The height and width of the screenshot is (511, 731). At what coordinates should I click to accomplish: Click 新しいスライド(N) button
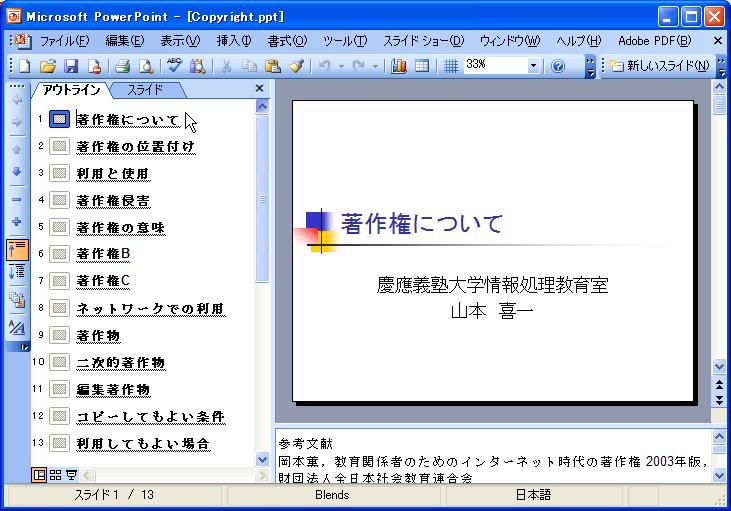[x=659, y=66]
